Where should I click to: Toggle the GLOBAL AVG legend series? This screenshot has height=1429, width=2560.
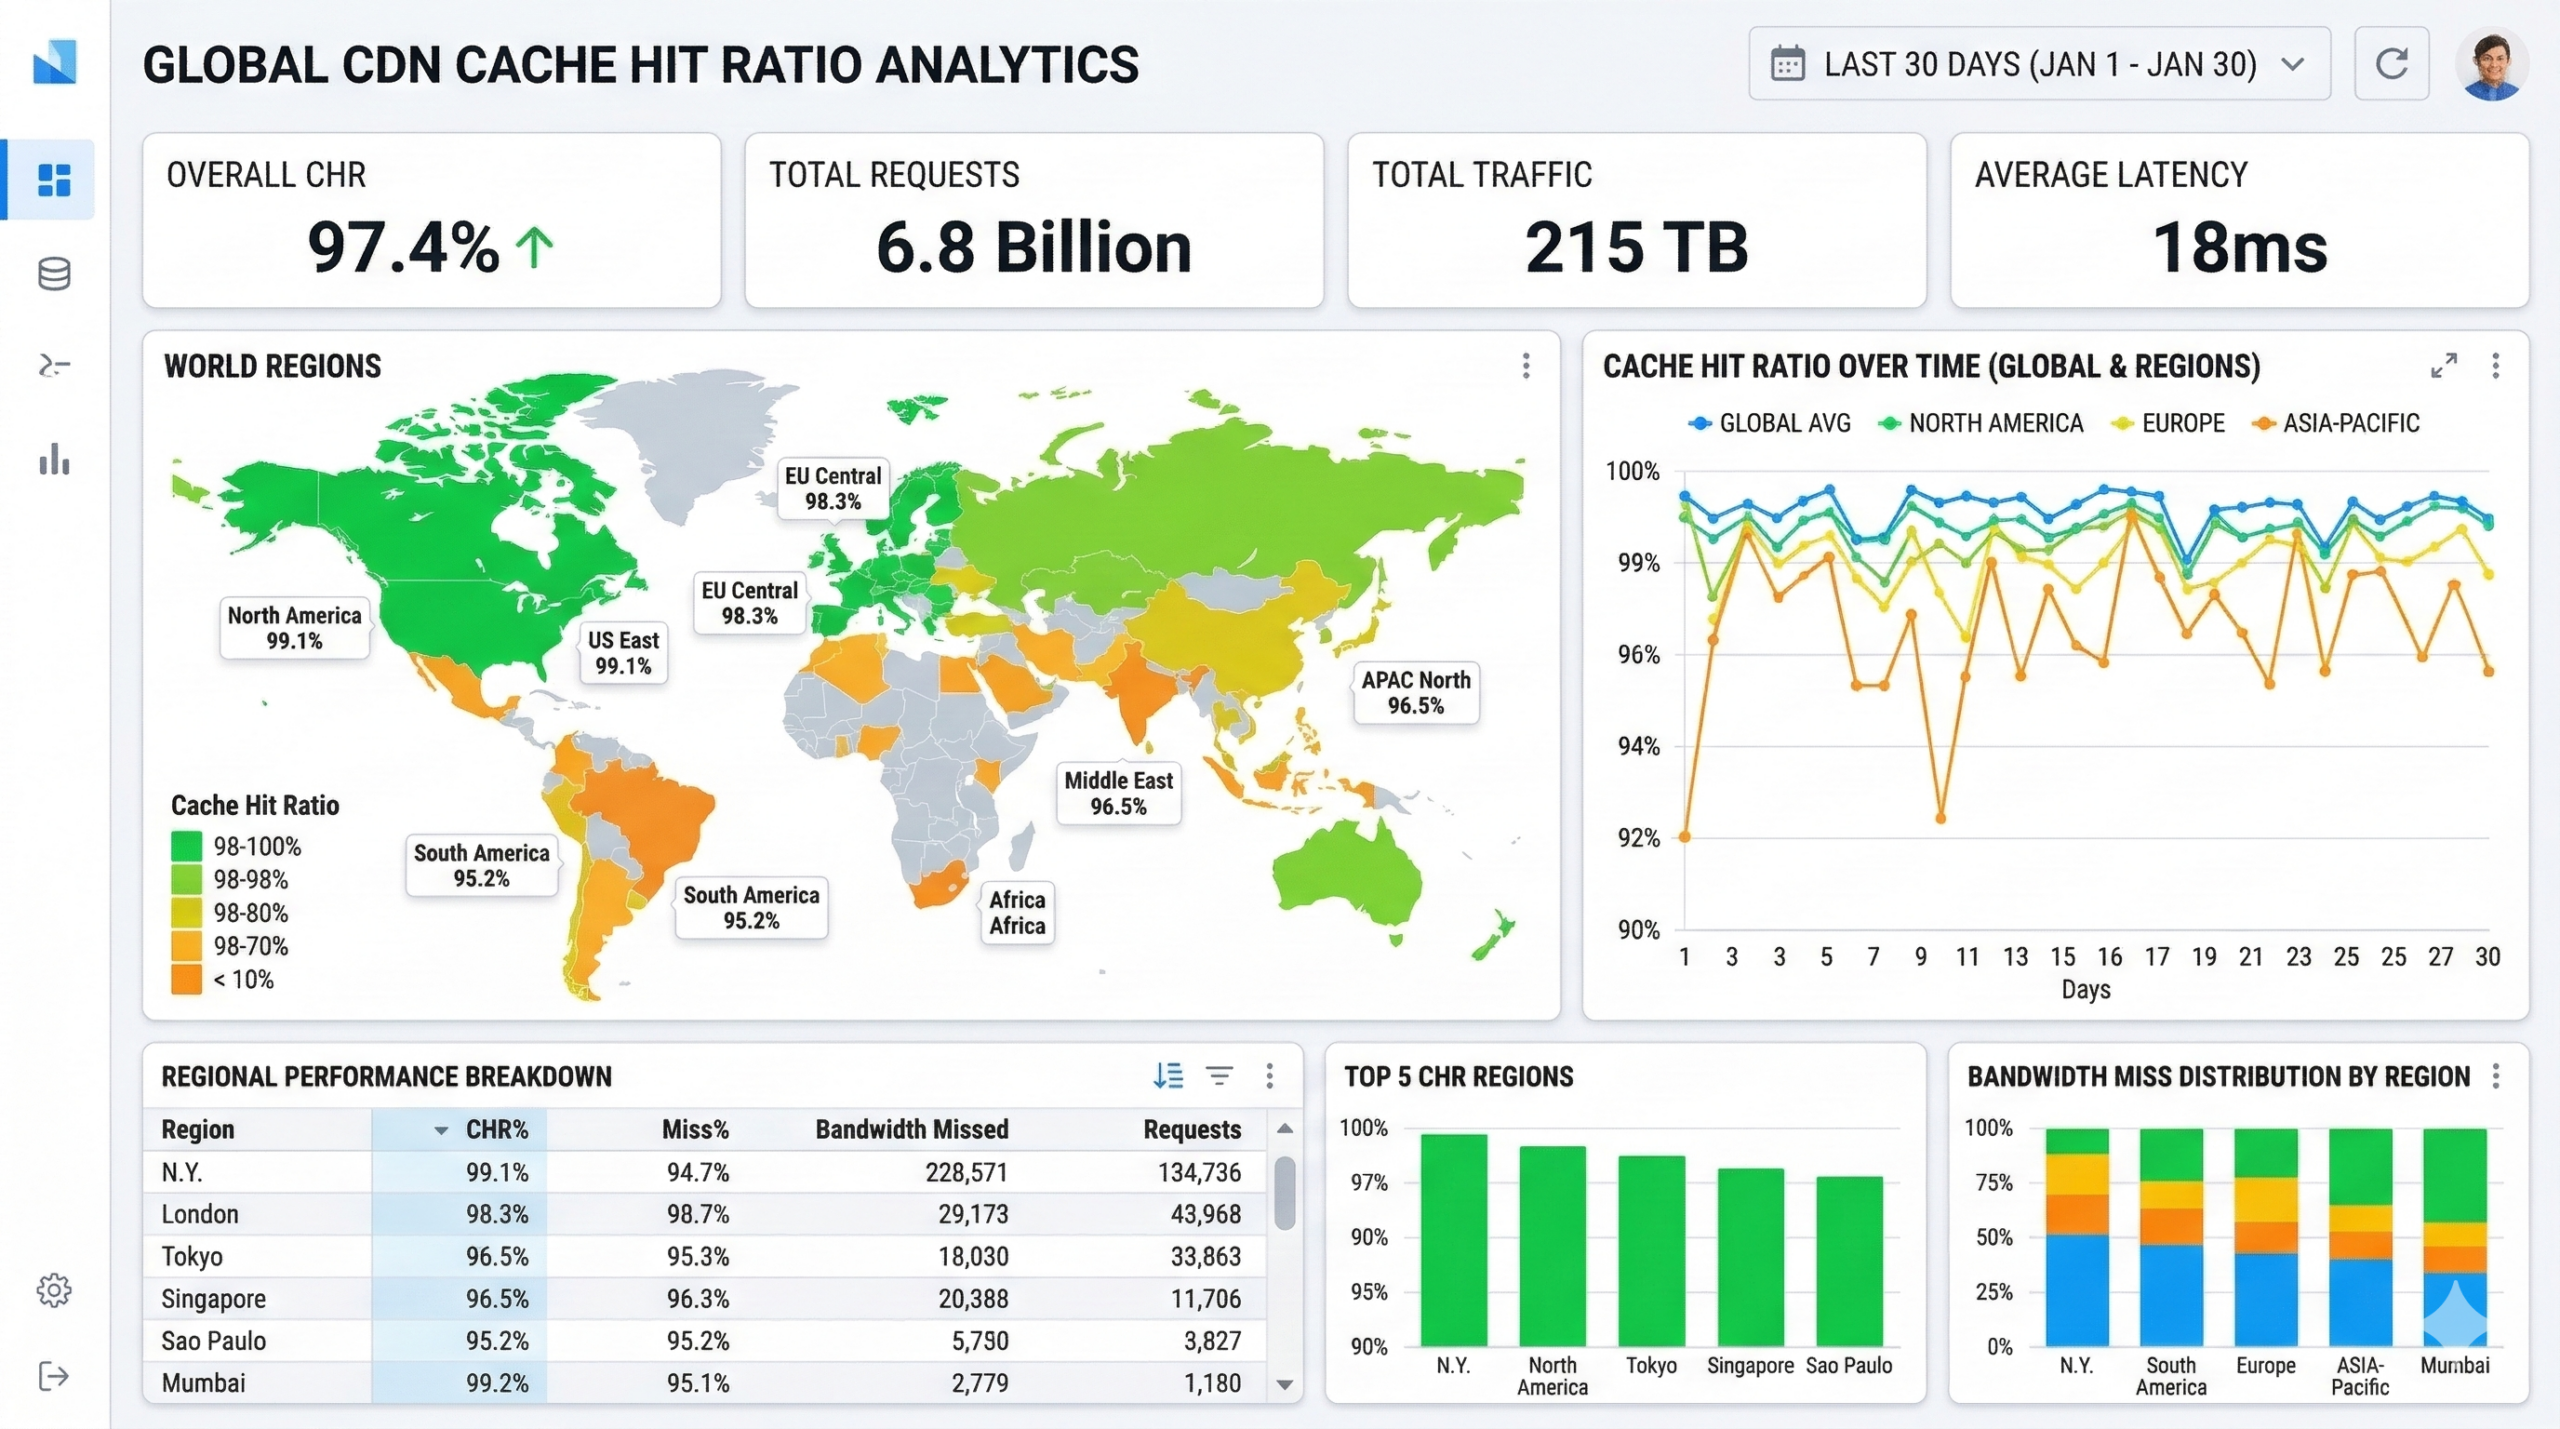1770,423
